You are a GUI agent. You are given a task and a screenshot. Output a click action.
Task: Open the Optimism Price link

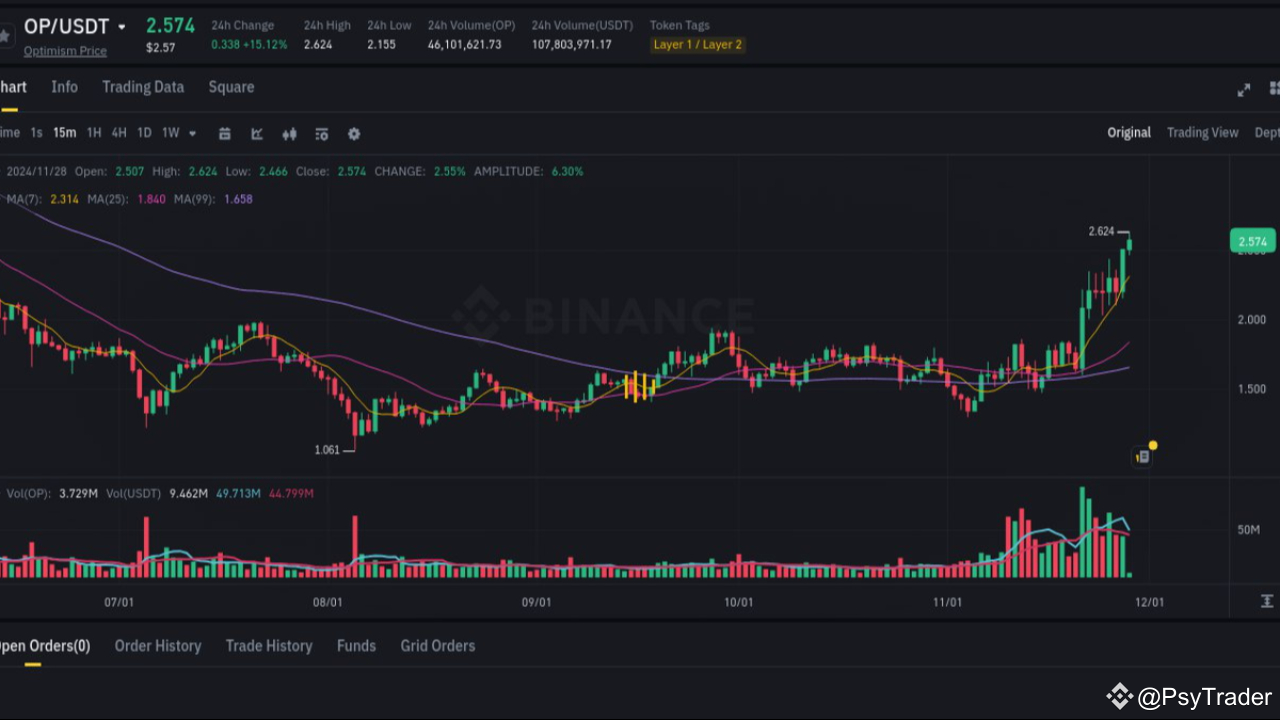65,51
